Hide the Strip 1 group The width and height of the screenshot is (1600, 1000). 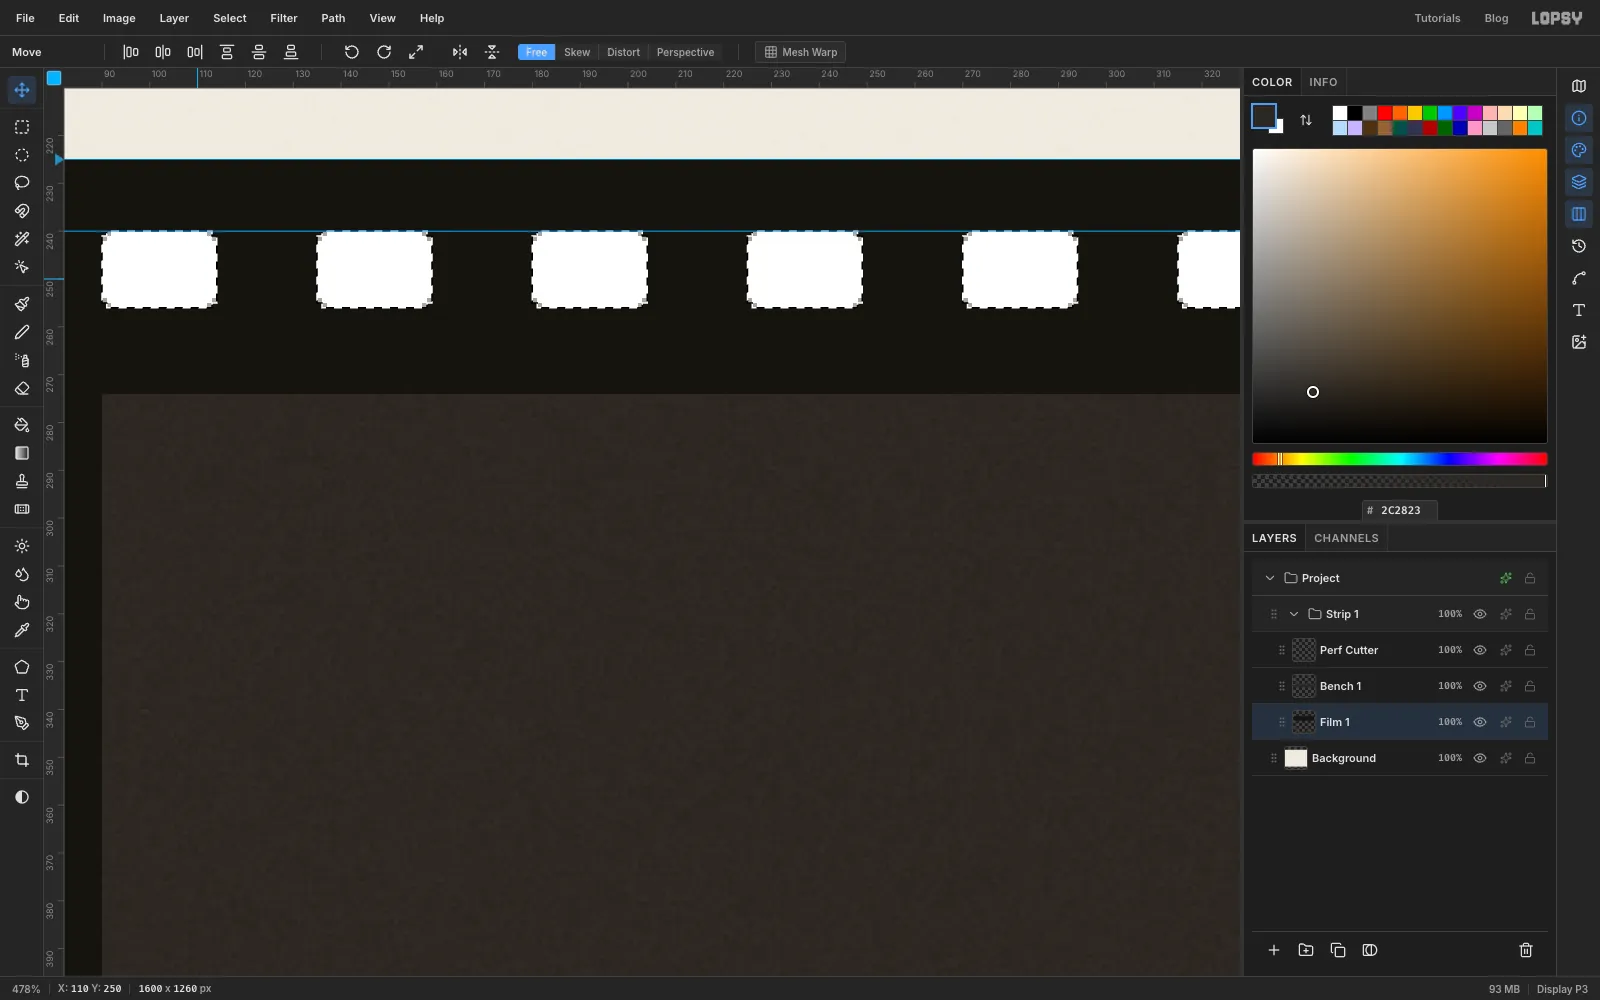1480,614
